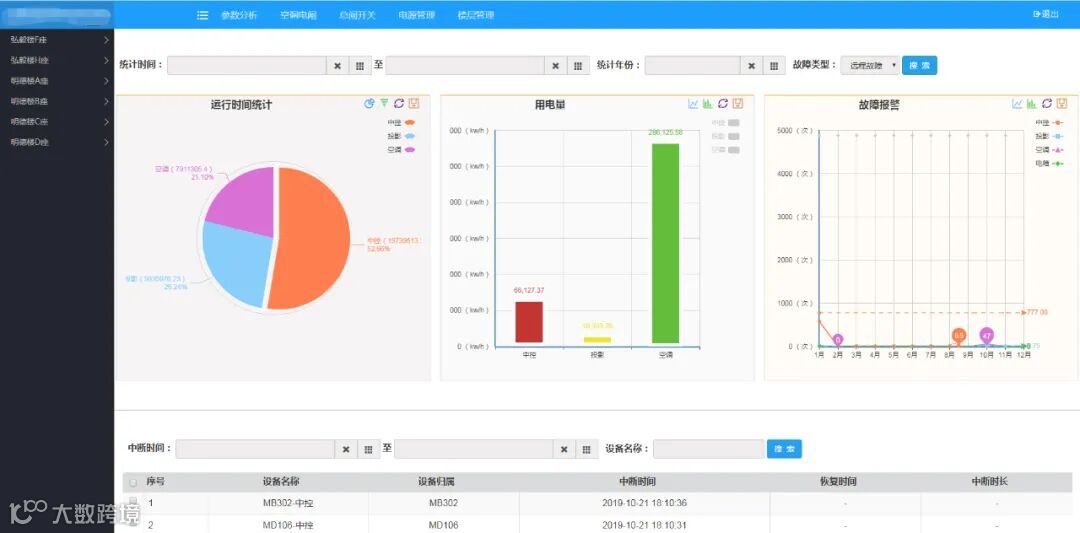Viewport: 1080px width, 533px height.
Task: Click the green 空调 bar in 用电量
Action: click(665, 243)
